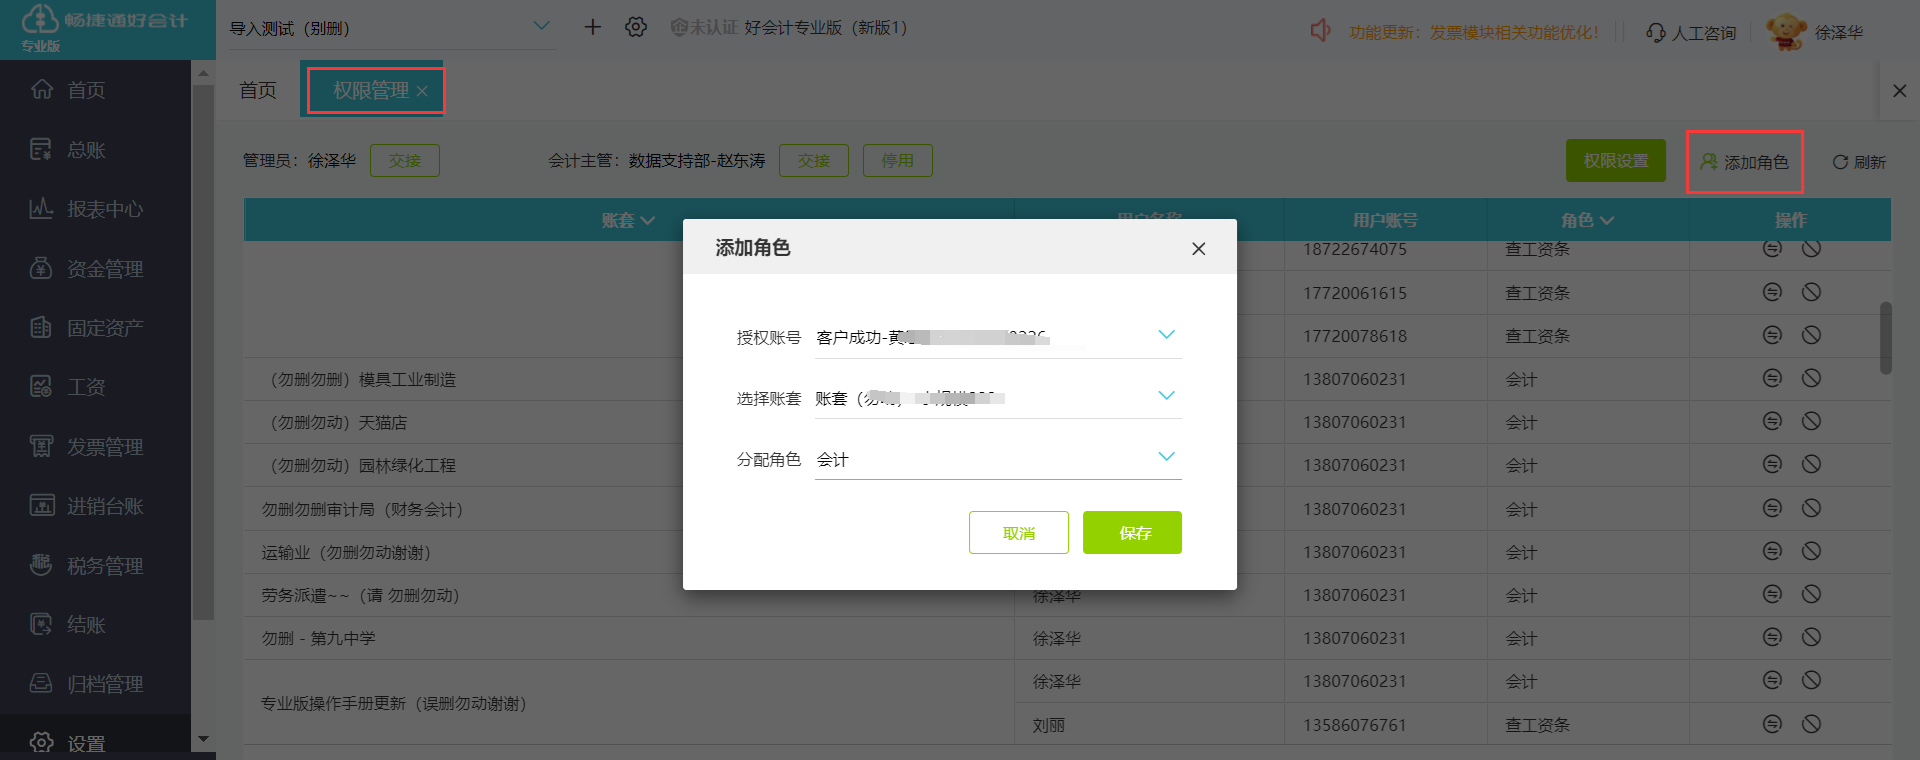
Task: Click the plus icon to add account set
Action: 592,27
